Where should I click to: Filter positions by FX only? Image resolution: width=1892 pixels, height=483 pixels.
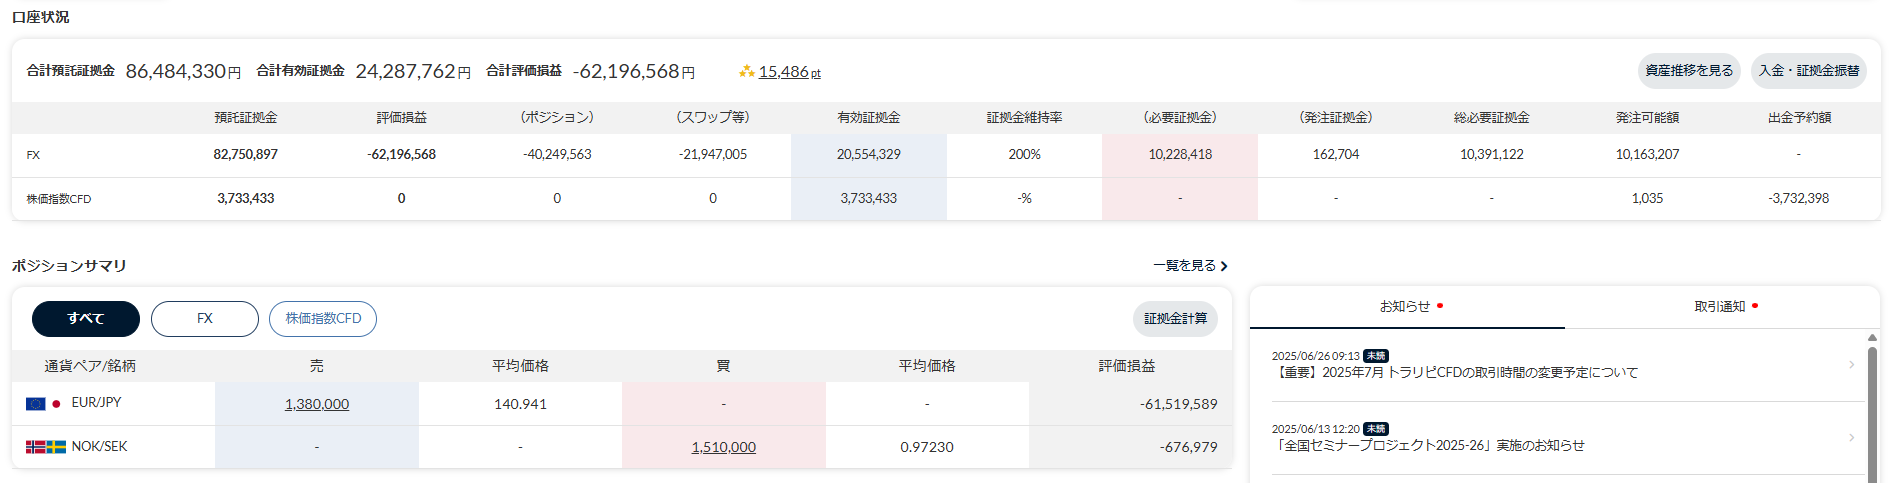[x=205, y=319]
